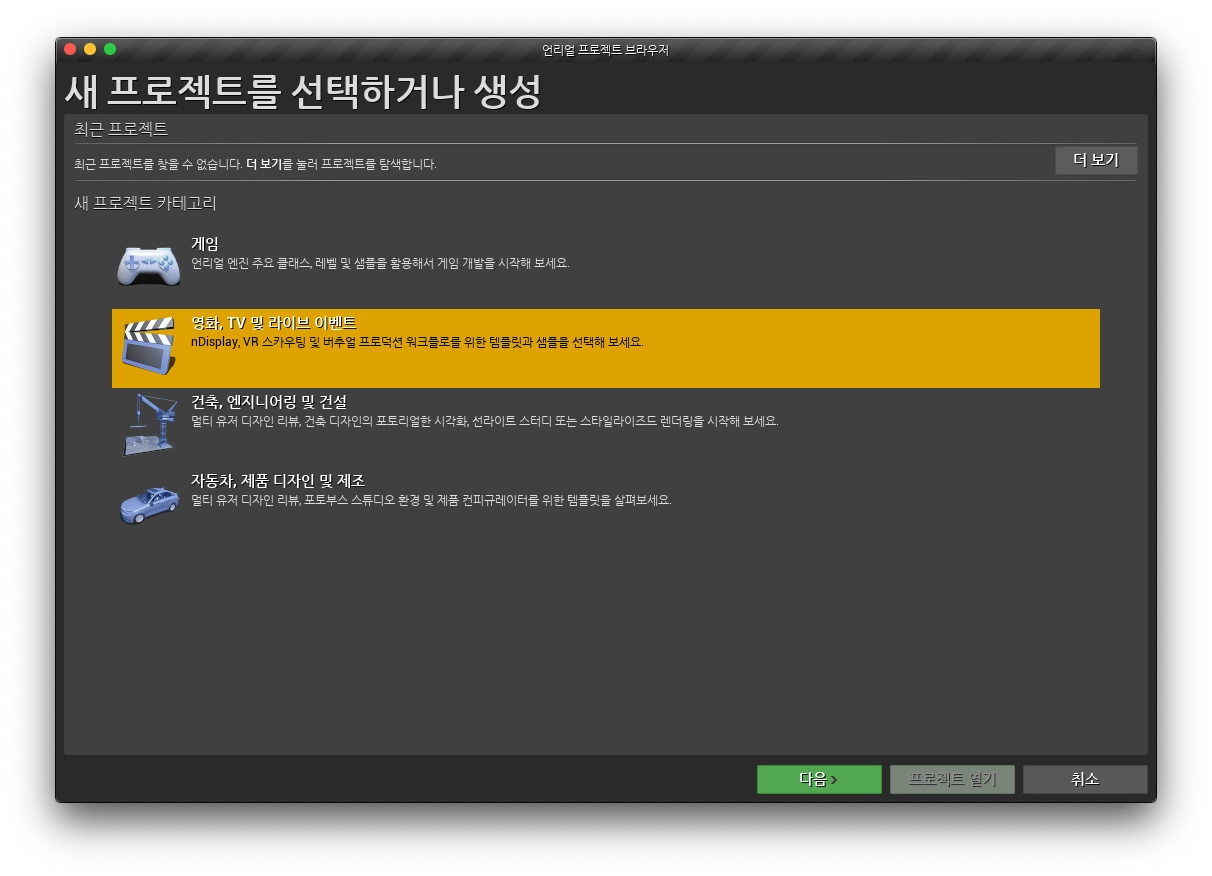1212x876 pixels.
Task: Pick the blue car icon for 자동차 category
Action: [x=150, y=503]
